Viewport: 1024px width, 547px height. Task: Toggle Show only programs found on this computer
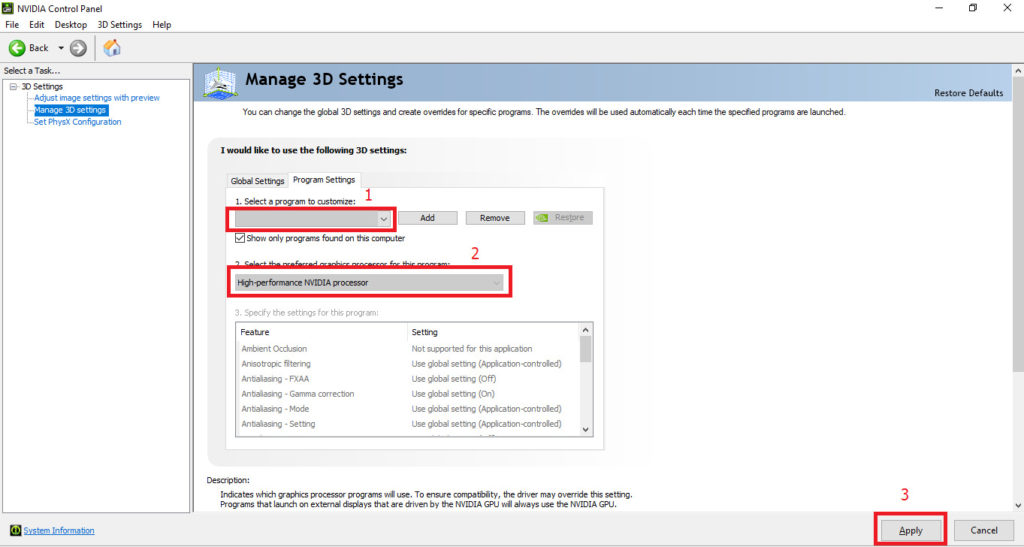240,238
